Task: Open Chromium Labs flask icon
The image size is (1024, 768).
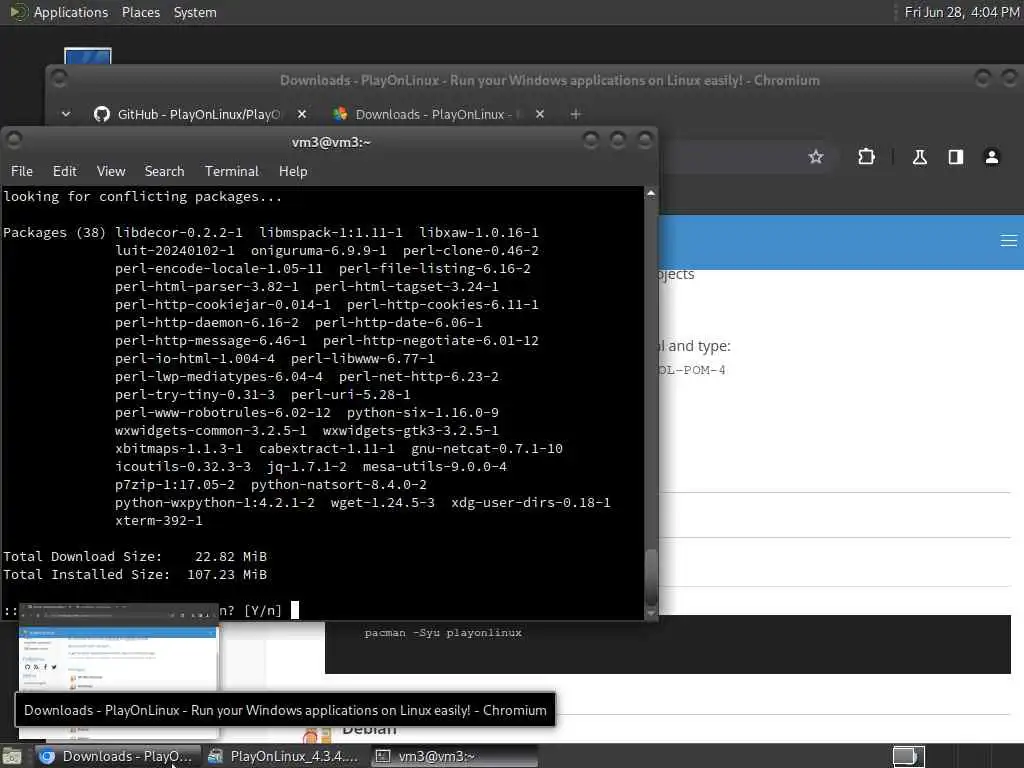Action: click(x=920, y=157)
